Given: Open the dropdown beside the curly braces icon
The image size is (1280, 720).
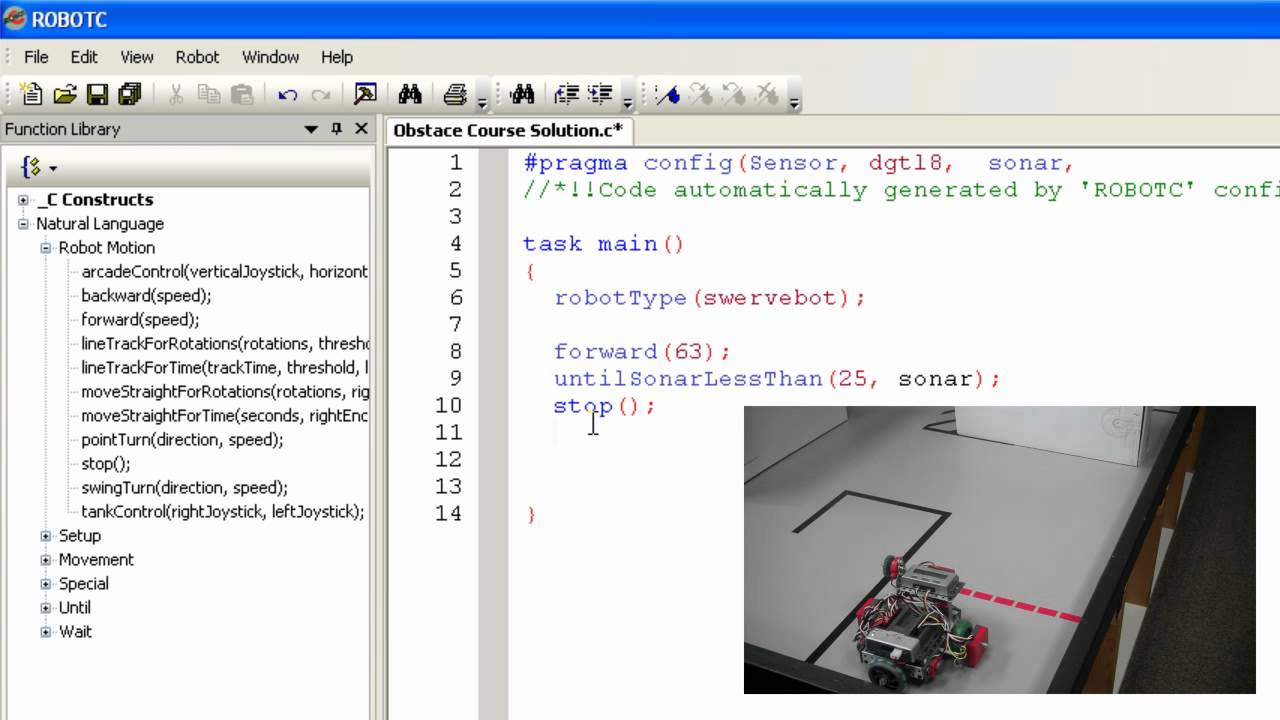Looking at the screenshot, I should click(x=53, y=168).
